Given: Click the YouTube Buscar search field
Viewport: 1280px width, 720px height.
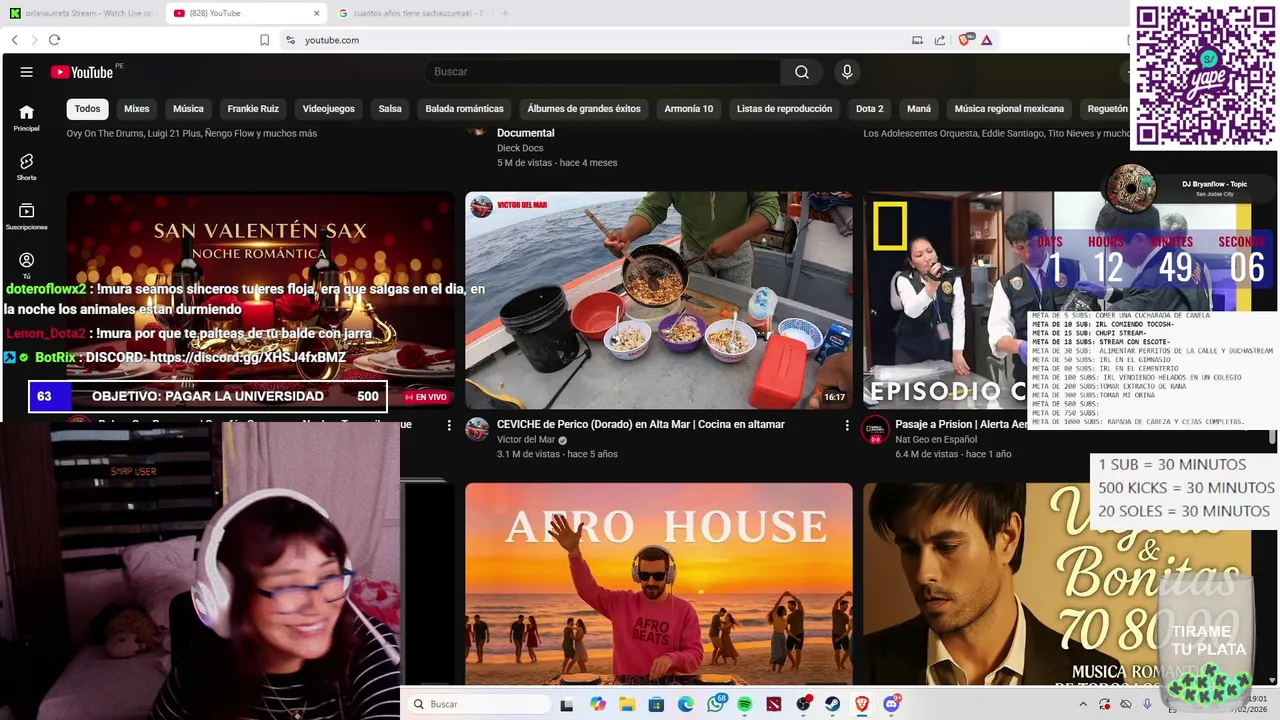Looking at the screenshot, I should pyautogui.click(x=603, y=72).
